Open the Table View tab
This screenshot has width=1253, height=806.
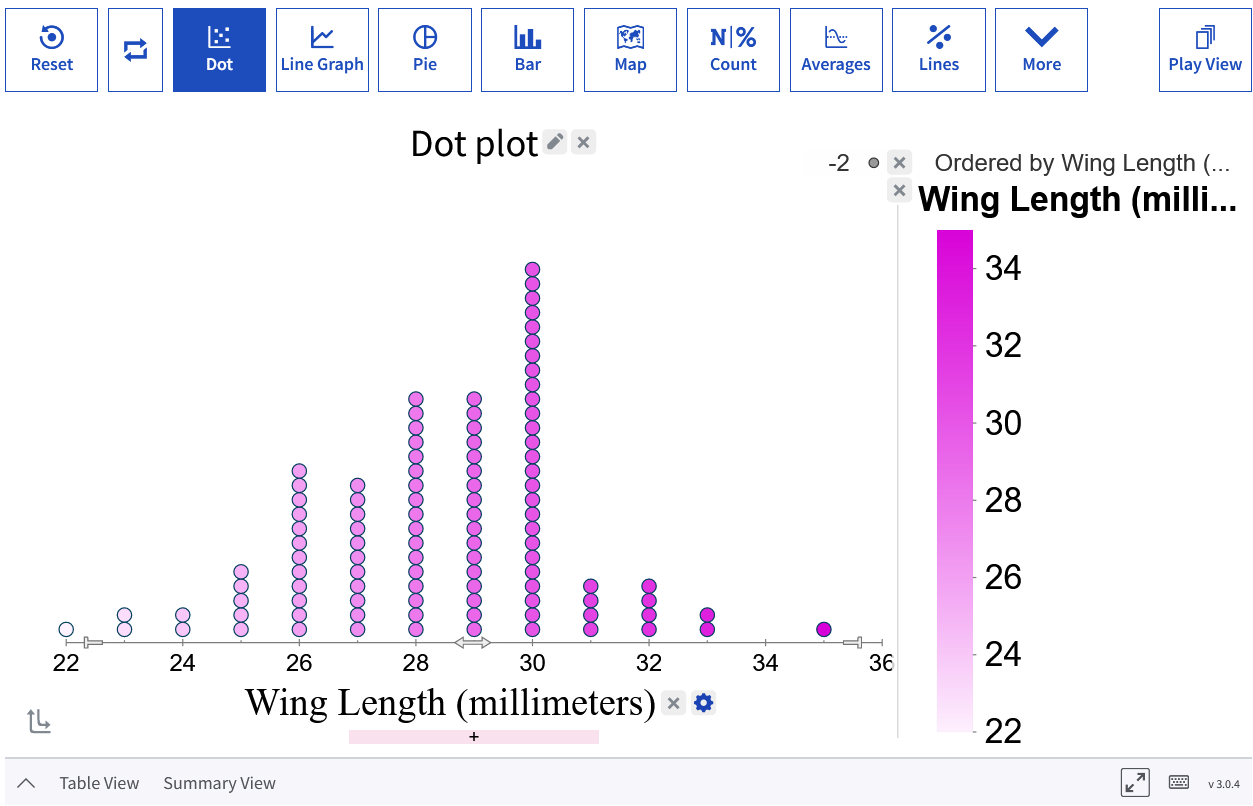click(x=99, y=783)
